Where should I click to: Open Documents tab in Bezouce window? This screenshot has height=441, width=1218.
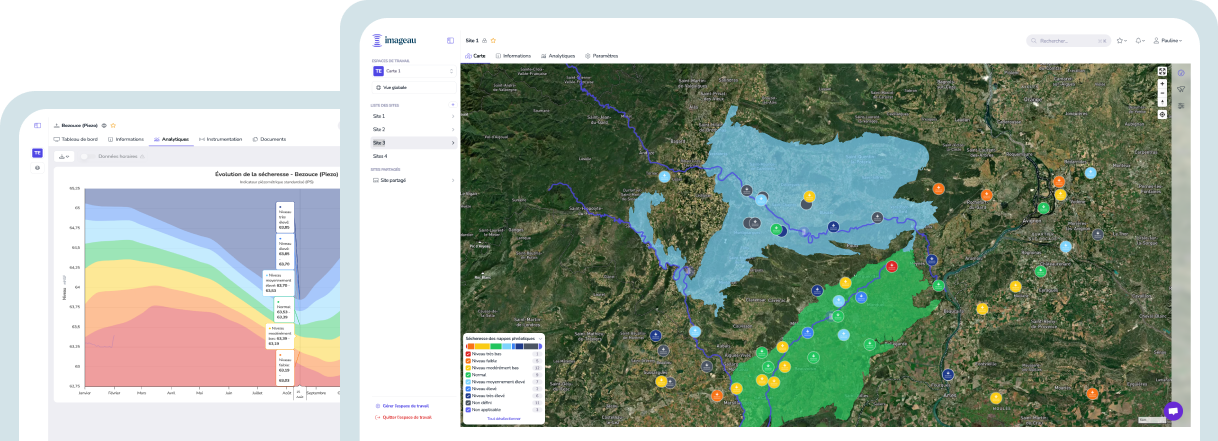click(x=270, y=139)
